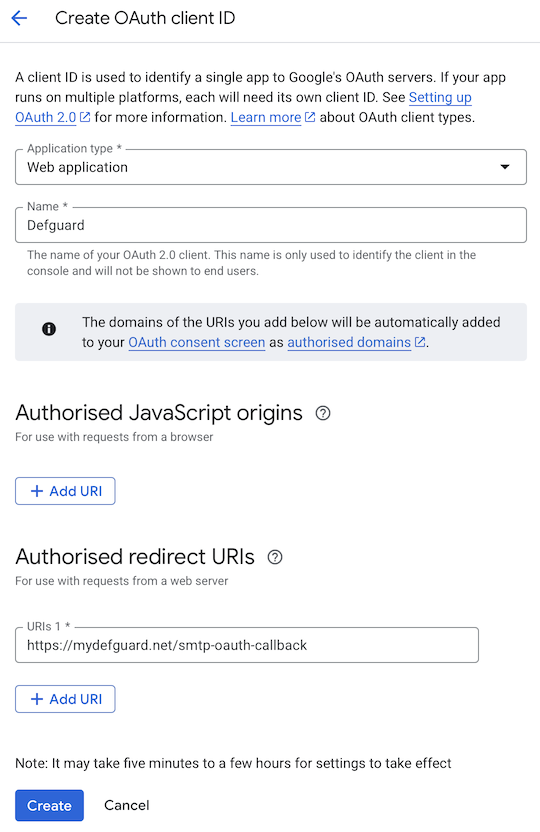Add URI under Authorised redirect URIs
This screenshot has width=540, height=832.
point(65,699)
